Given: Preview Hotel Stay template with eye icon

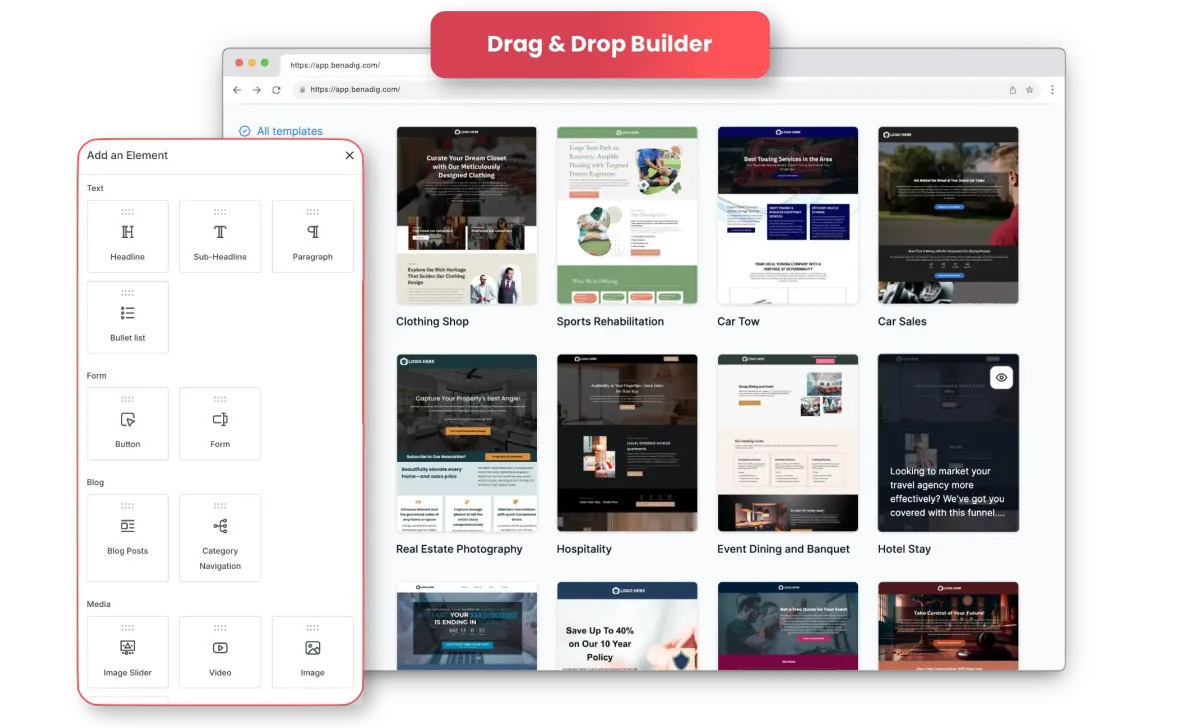Looking at the screenshot, I should [x=1003, y=377].
